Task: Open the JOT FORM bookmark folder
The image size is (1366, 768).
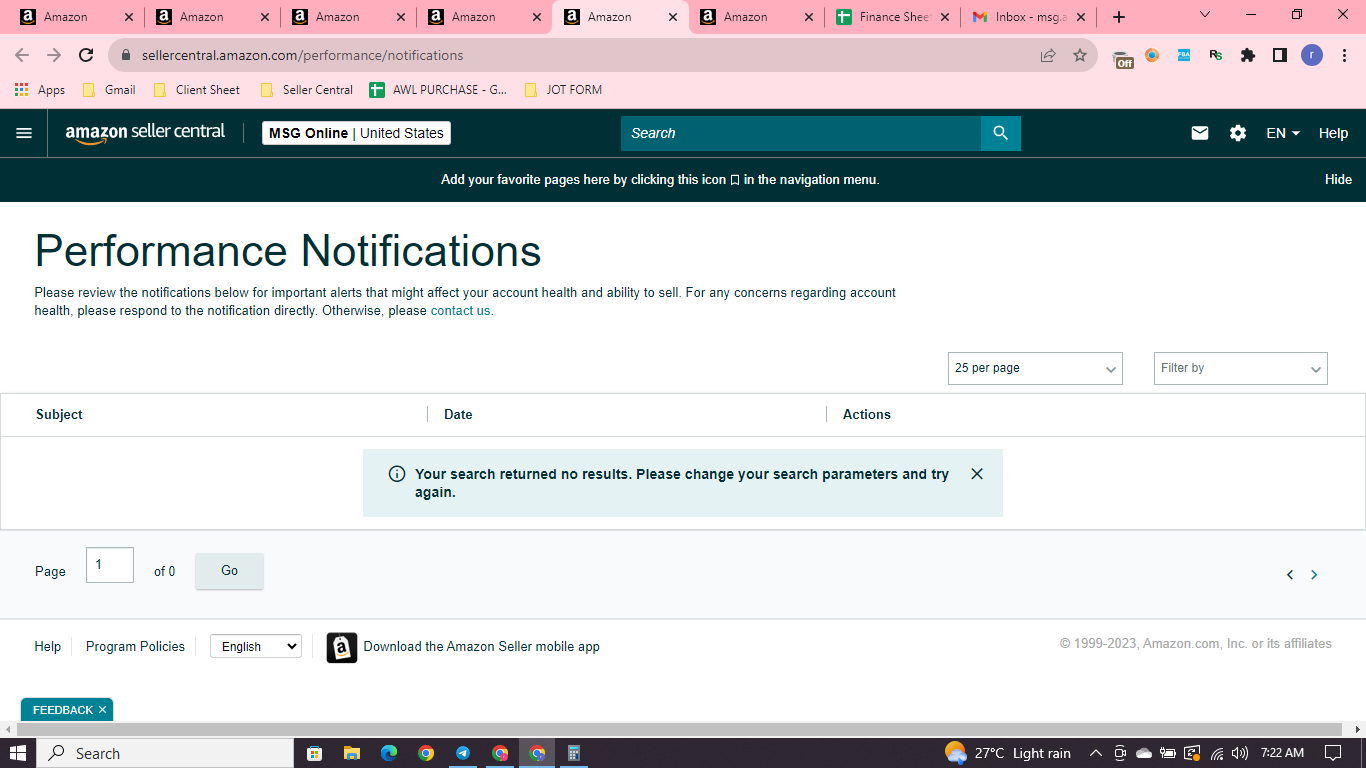Action: 564,90
